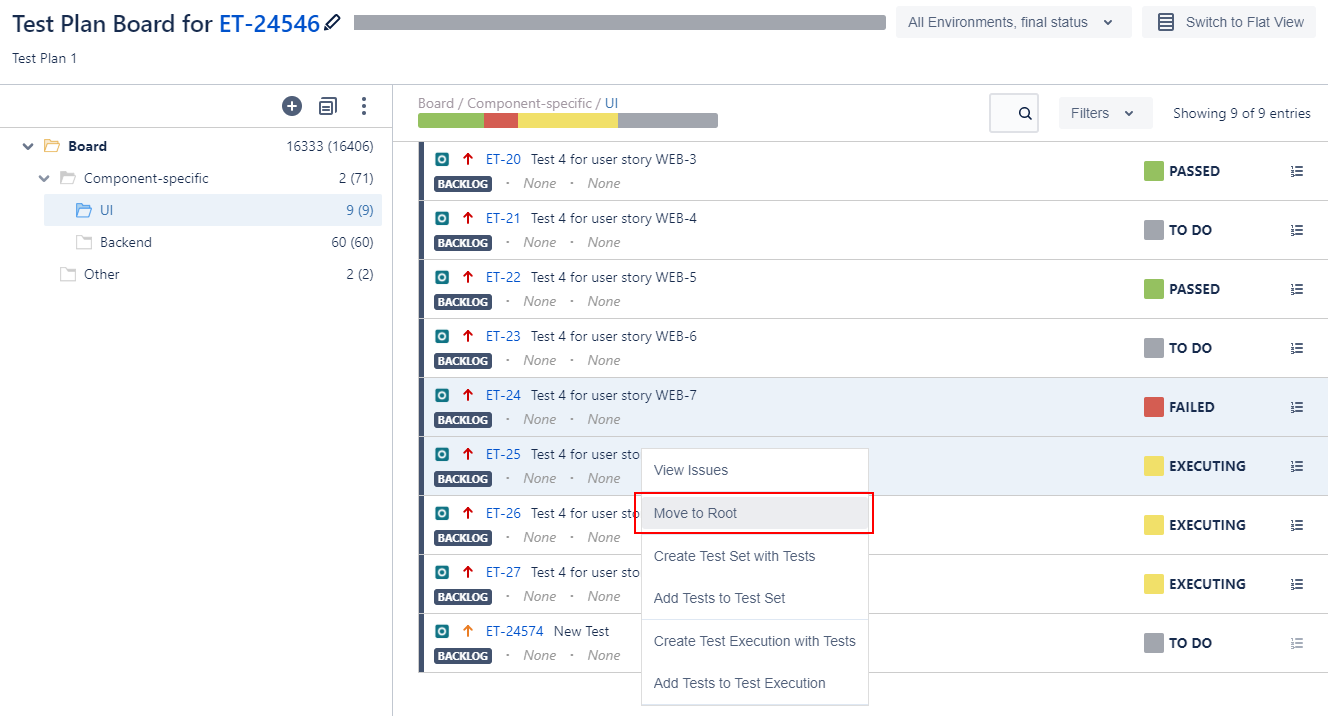Screen dimensions: 1328x716
Task: Open the All Environments, final status dropdown
Action: [1013, 22]
